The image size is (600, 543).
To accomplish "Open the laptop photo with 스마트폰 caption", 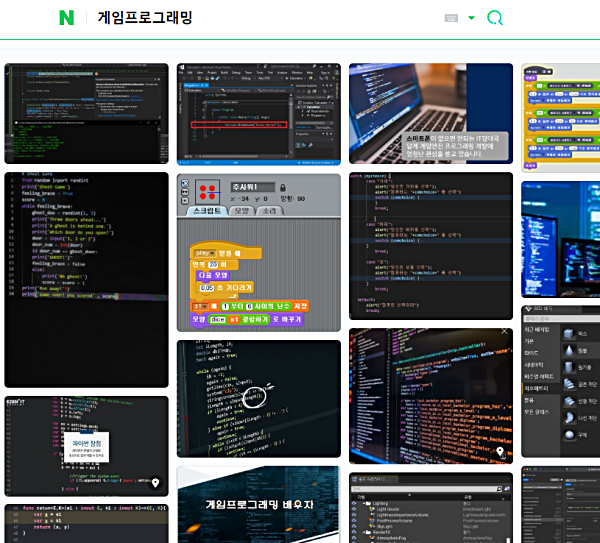I will point(431,114).
